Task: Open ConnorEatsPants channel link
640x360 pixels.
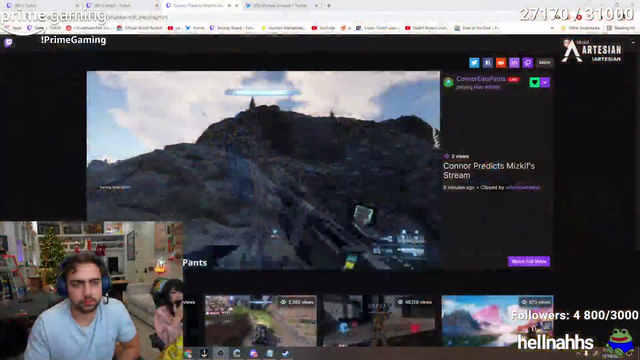Action: [480, 79]
